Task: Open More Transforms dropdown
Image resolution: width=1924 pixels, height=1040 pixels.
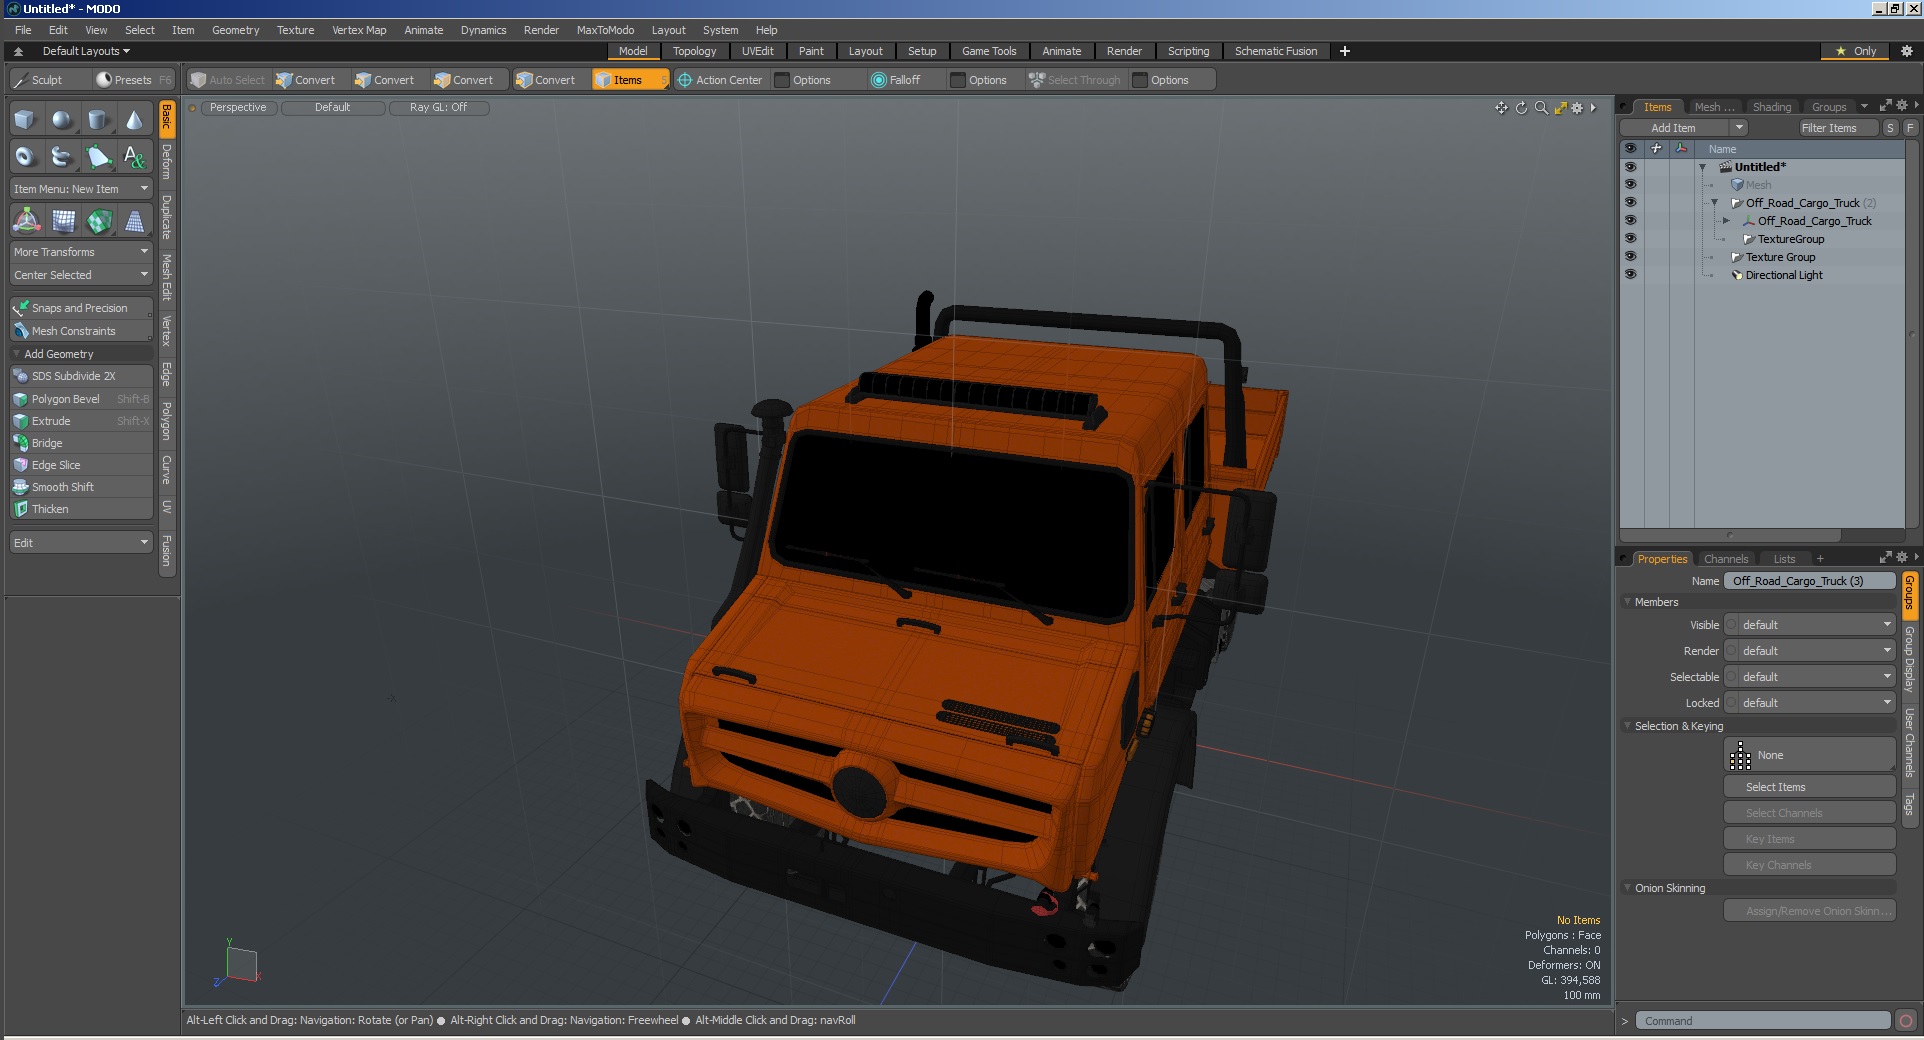Action: pos(81,252)
